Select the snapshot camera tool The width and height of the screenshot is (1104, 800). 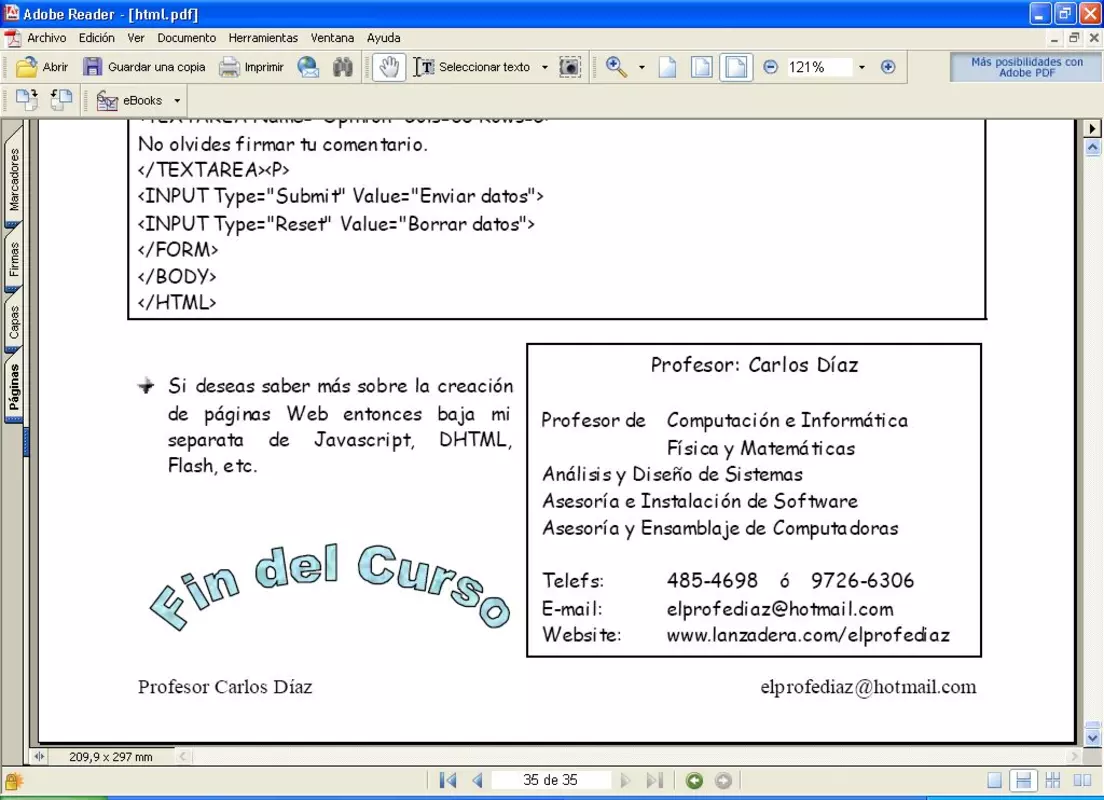(x=570, y=67)
